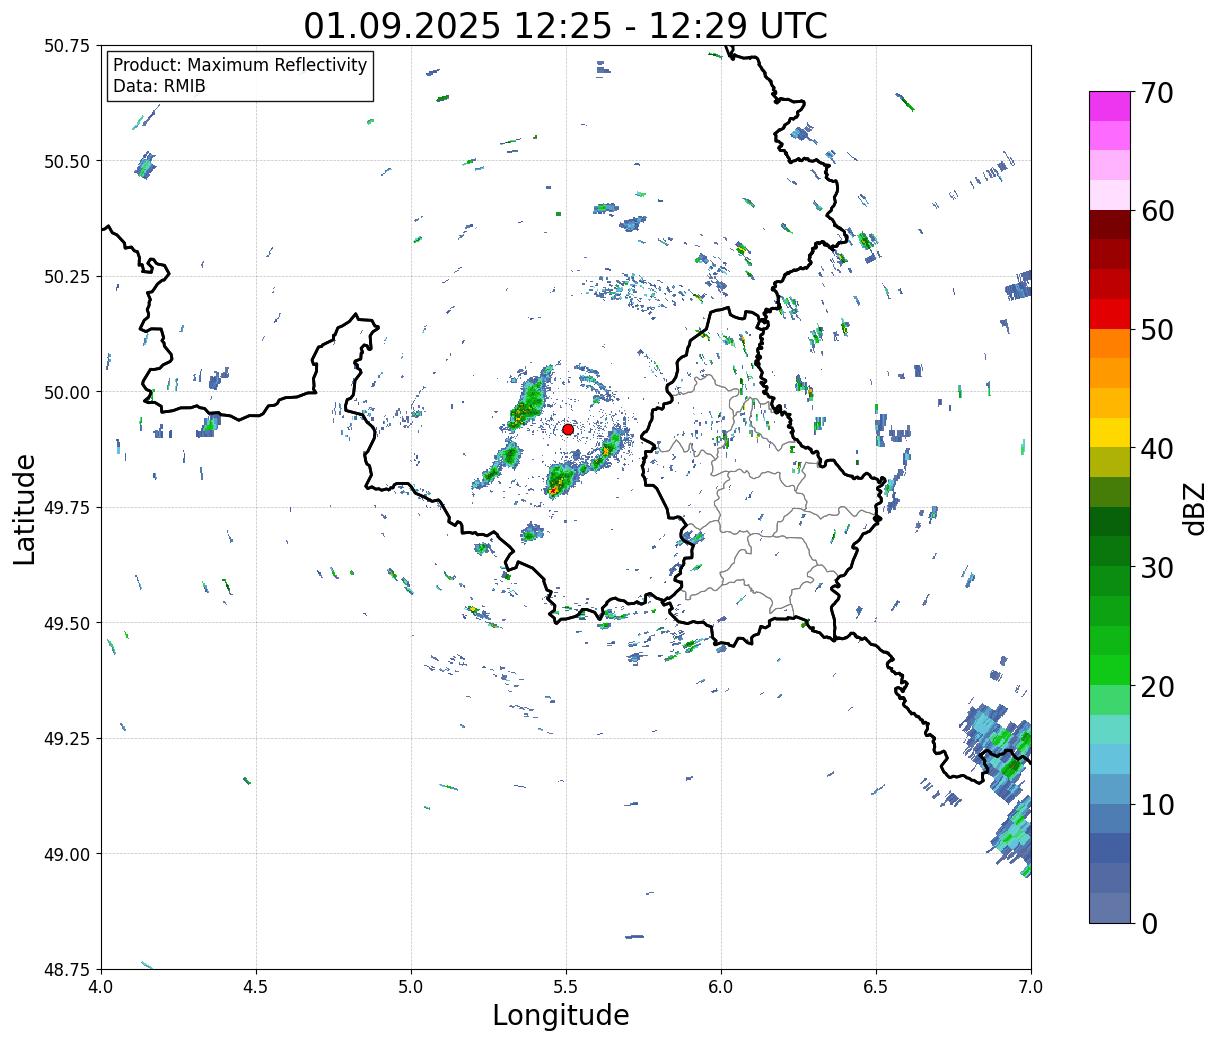The height and width of the screenshot is (1040, 1219).
Task: Click the colorbar tick label 70
Action: tap(1157, 93)
